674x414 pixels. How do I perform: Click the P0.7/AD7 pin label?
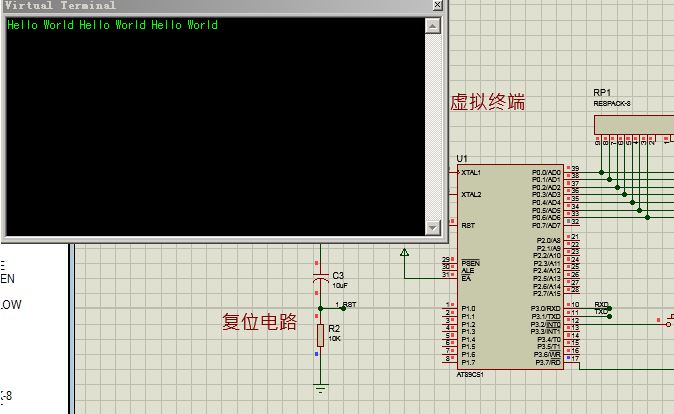click(x=546, y=225)
